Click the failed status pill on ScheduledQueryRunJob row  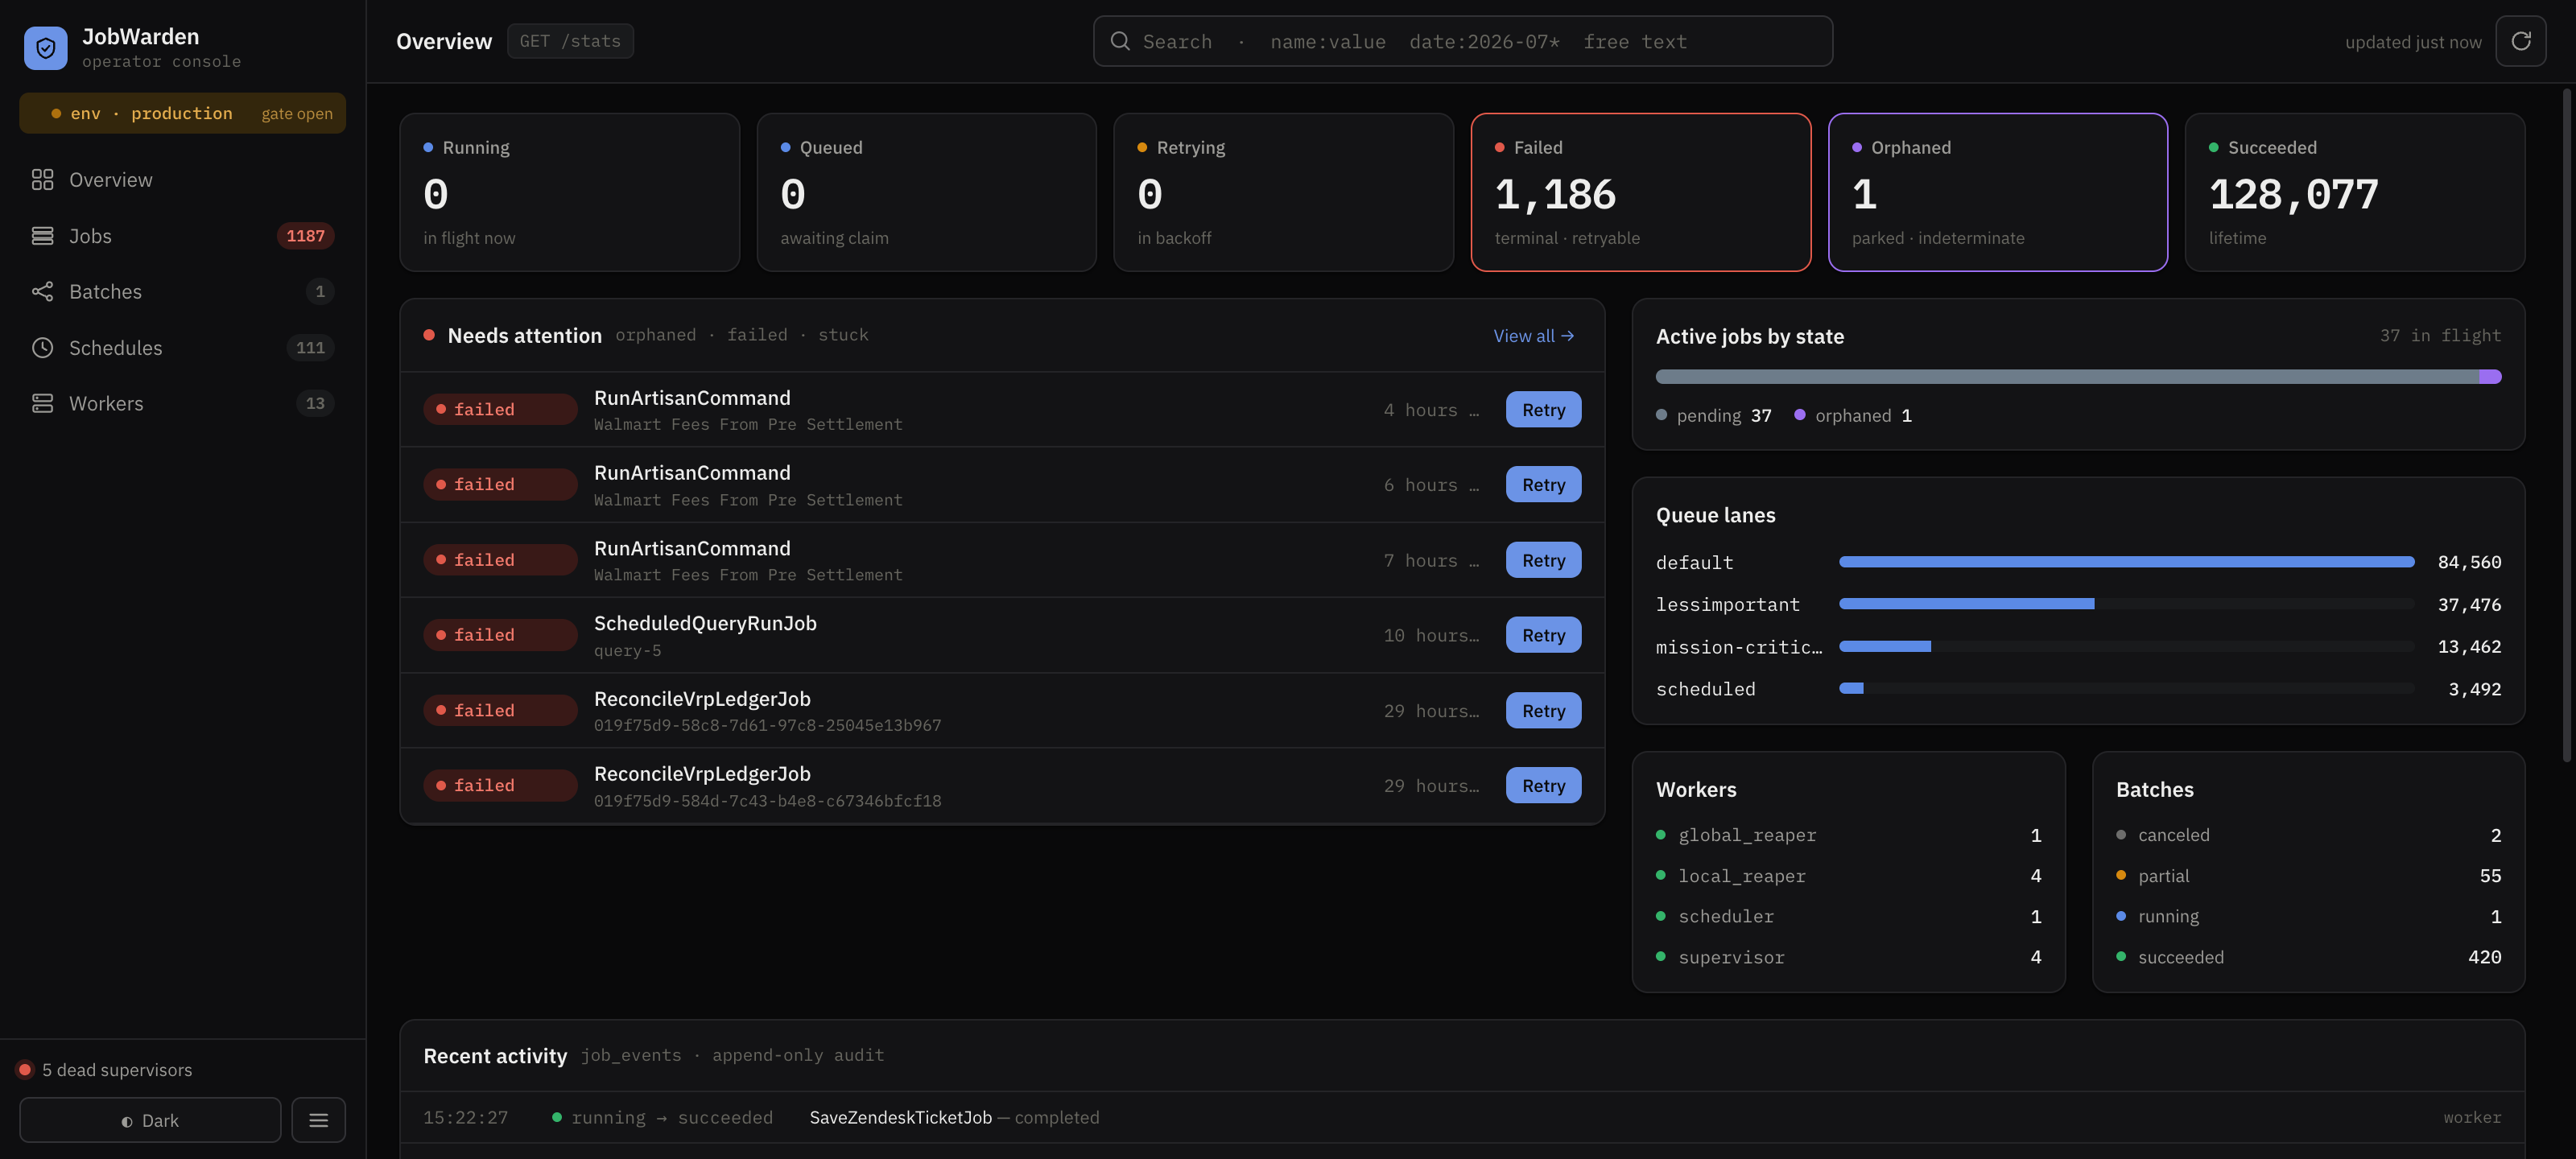(500, 635)
